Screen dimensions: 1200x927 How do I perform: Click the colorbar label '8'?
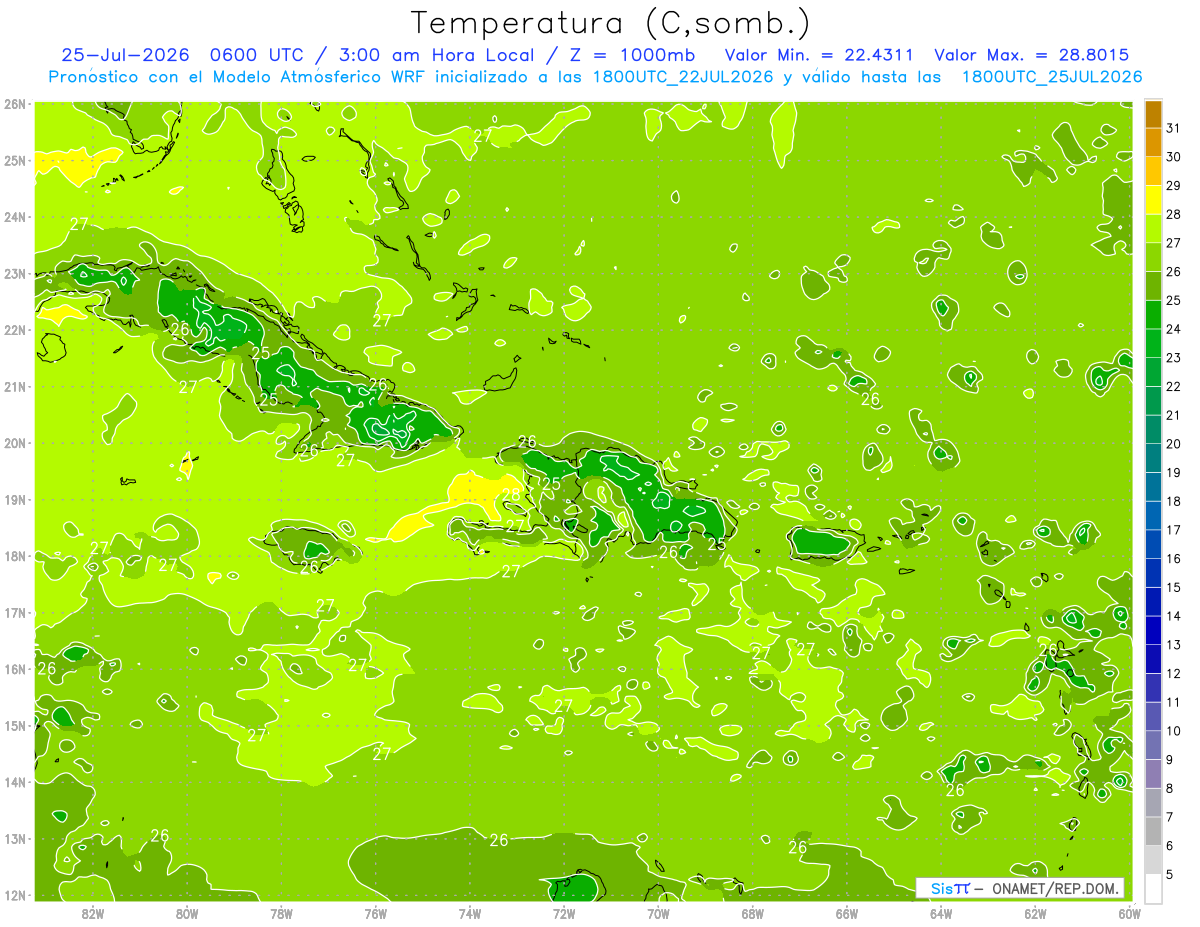coord(1170,789)
